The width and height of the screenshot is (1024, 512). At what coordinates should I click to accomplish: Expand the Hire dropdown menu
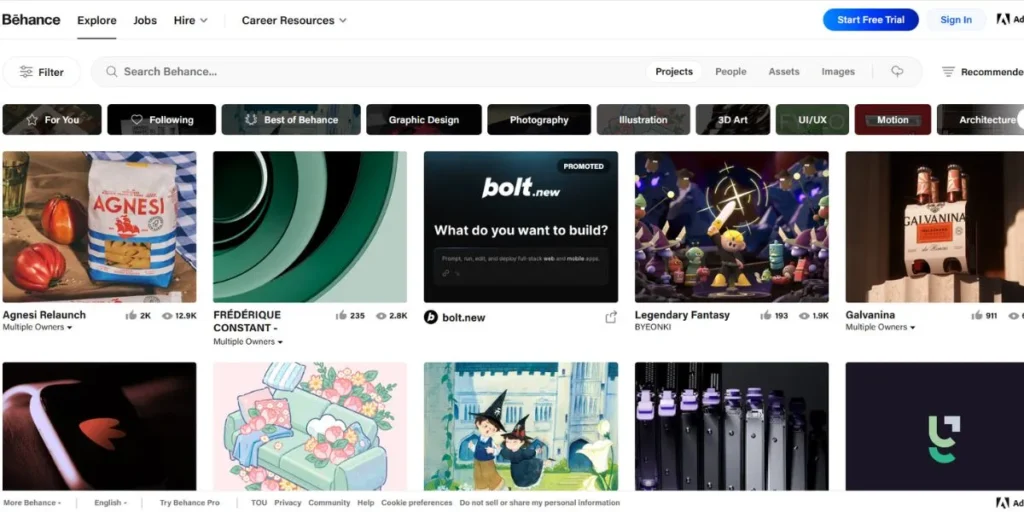click(190, 20)
